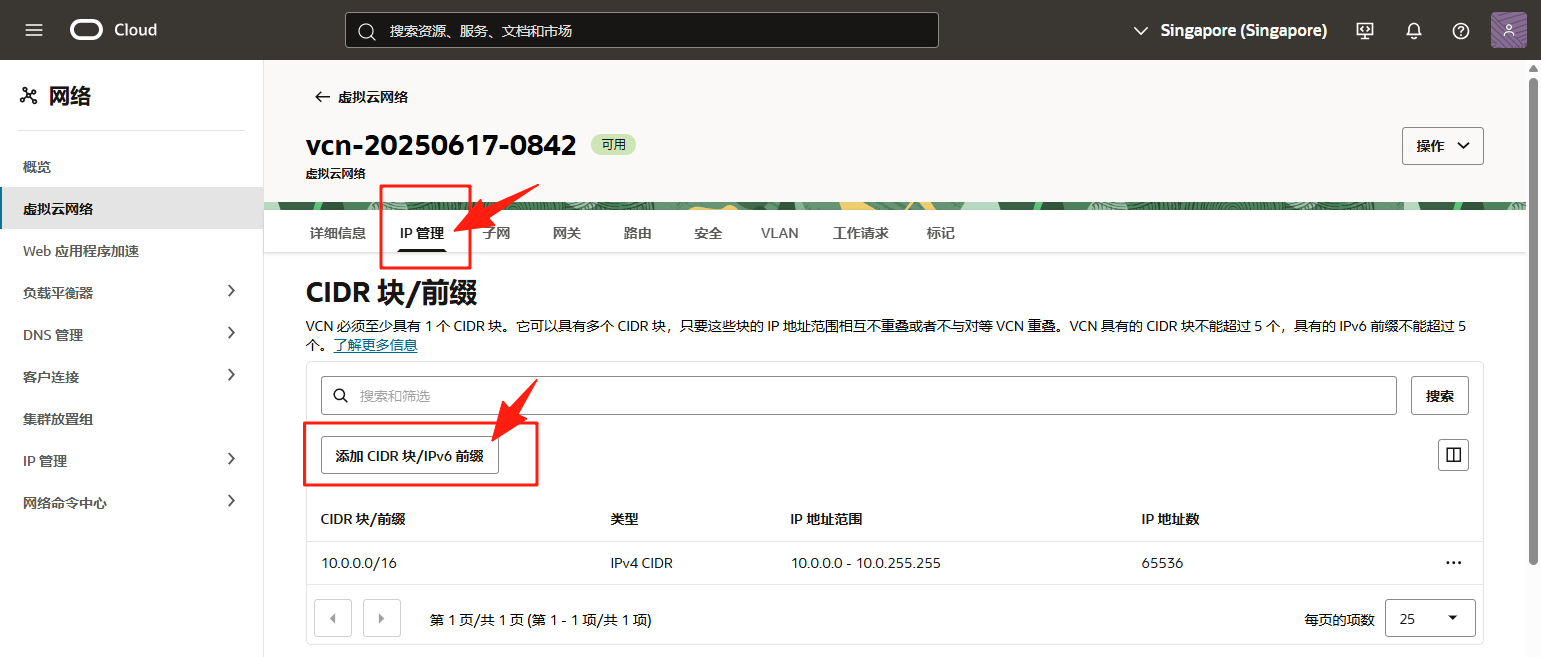
Task: Click the Oracle Cloud logo
Action: (x=113, y=30)
